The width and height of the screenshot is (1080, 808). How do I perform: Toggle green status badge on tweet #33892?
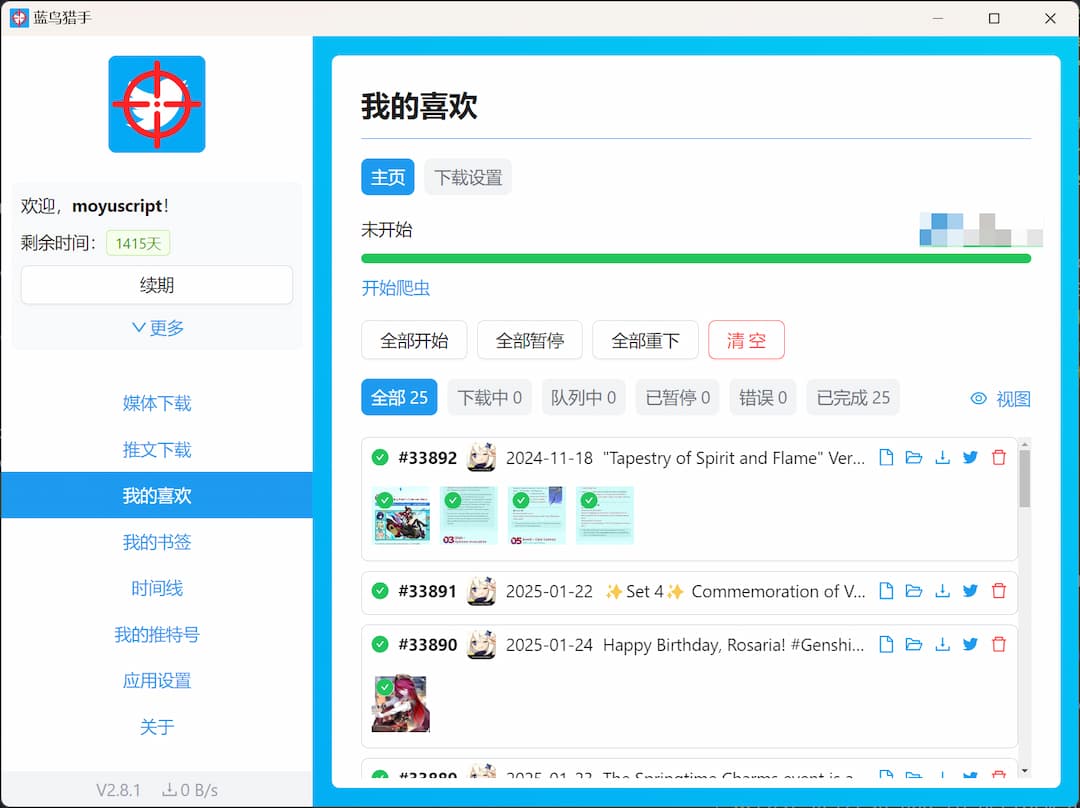pyautogui.click(x=380, y=457)
